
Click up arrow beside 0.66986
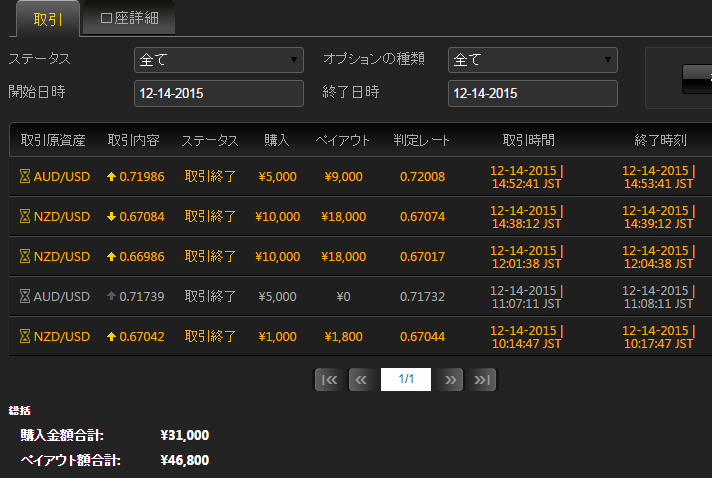pyautogui.click(x=111, y=256)
